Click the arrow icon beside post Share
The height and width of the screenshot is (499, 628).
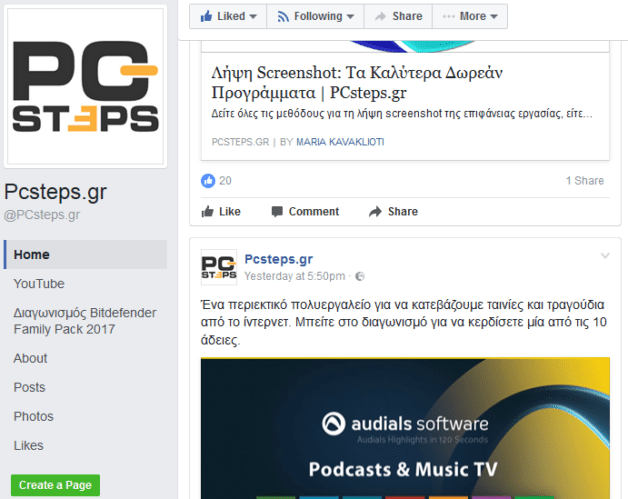[375, 211]
